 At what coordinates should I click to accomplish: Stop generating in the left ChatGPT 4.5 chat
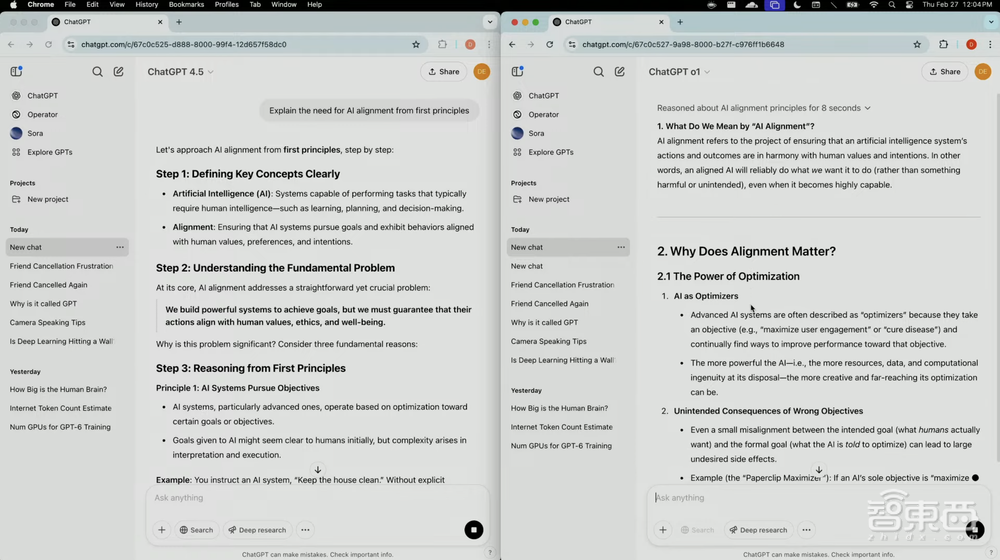pos(474,530)
